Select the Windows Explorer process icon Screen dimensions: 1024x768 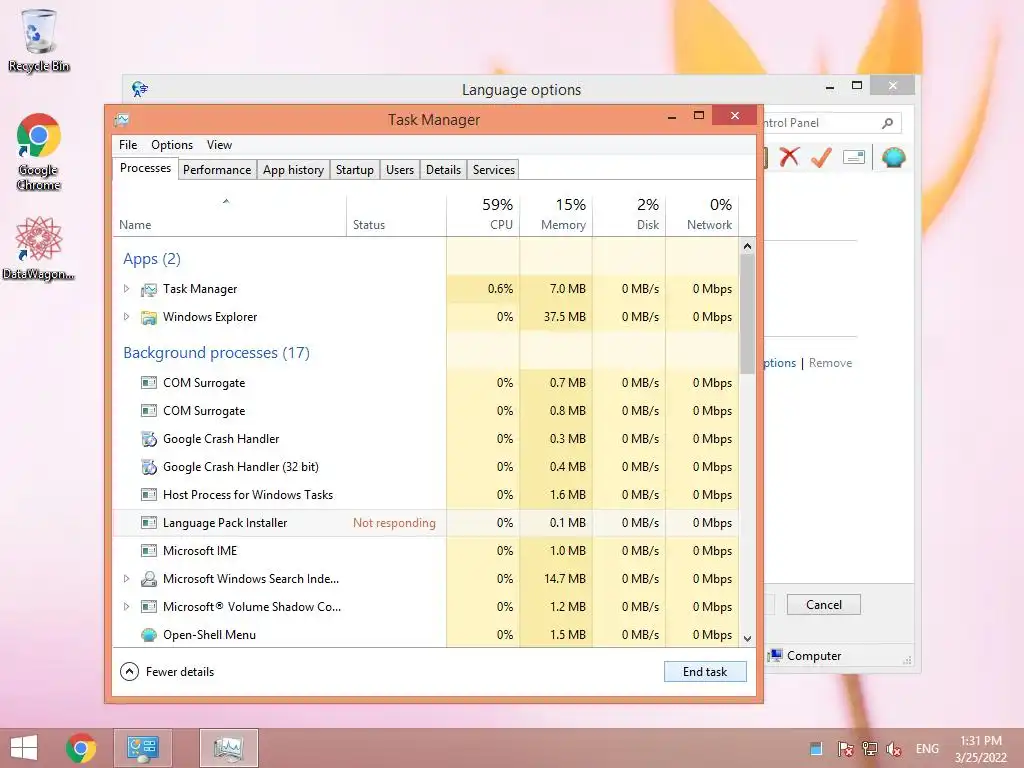pos(149,317)
